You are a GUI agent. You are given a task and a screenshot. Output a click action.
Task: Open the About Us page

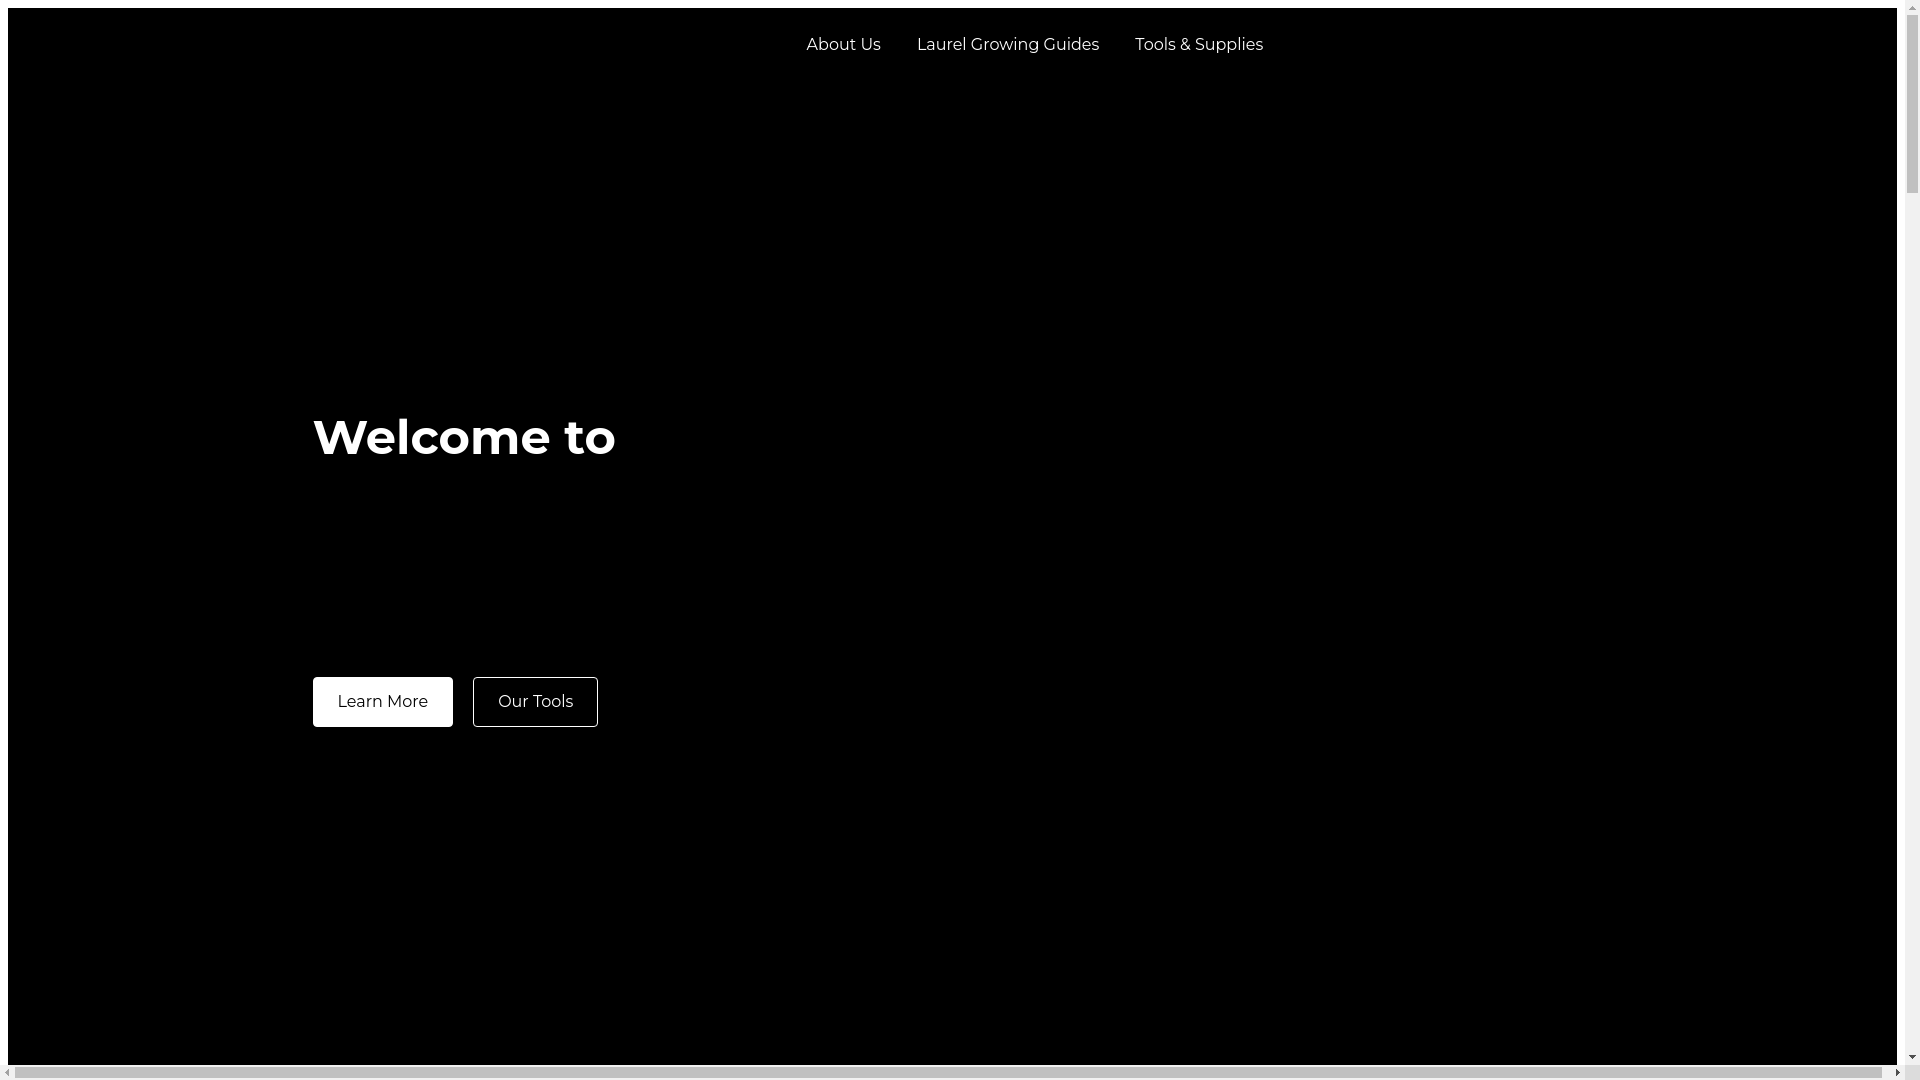[843, 44]
